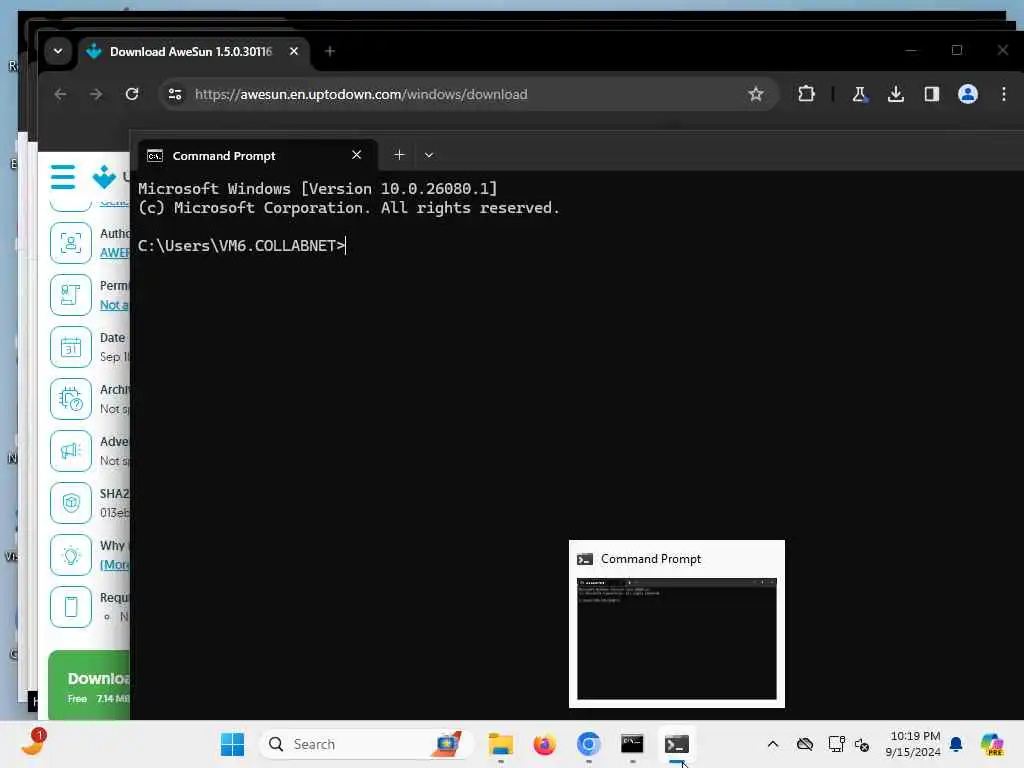Open the older Command Prompt taskbar icon
Screen dimensions: 1024x768
632,744
